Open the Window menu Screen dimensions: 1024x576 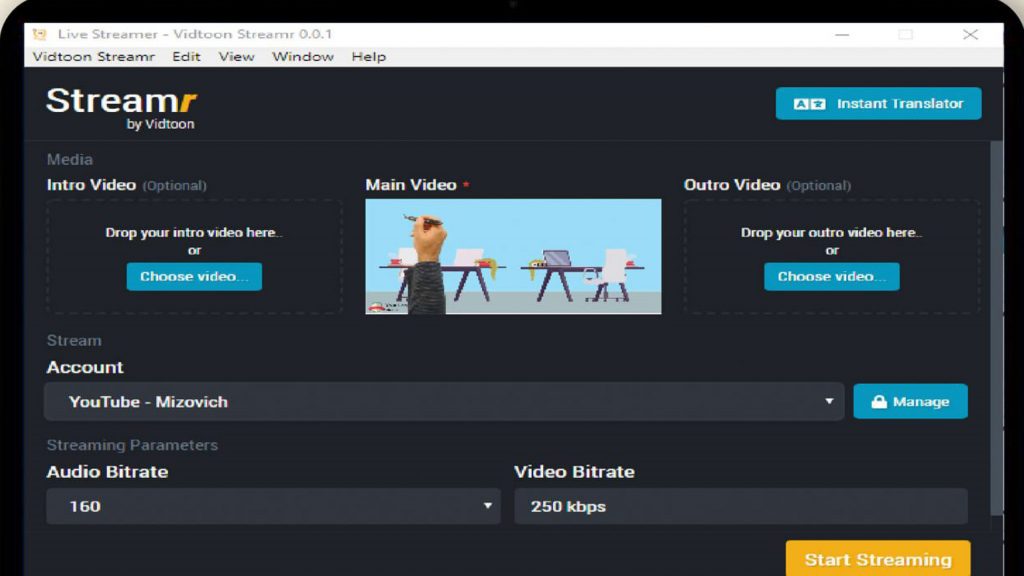click(303, 57)
